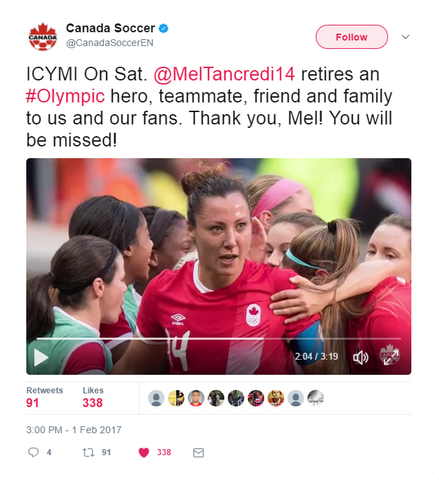439x480 pixels.
Task: Send tweet via direct message envelope
Action: coord(198,452)
